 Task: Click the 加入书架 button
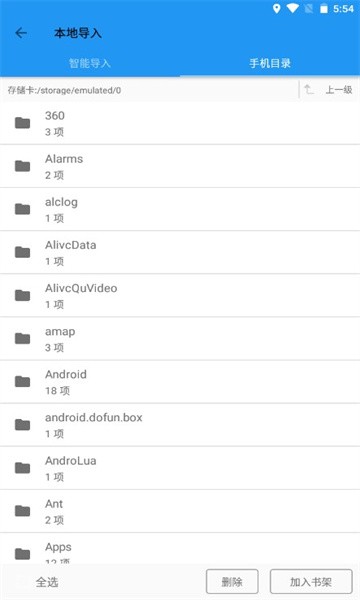311,582
